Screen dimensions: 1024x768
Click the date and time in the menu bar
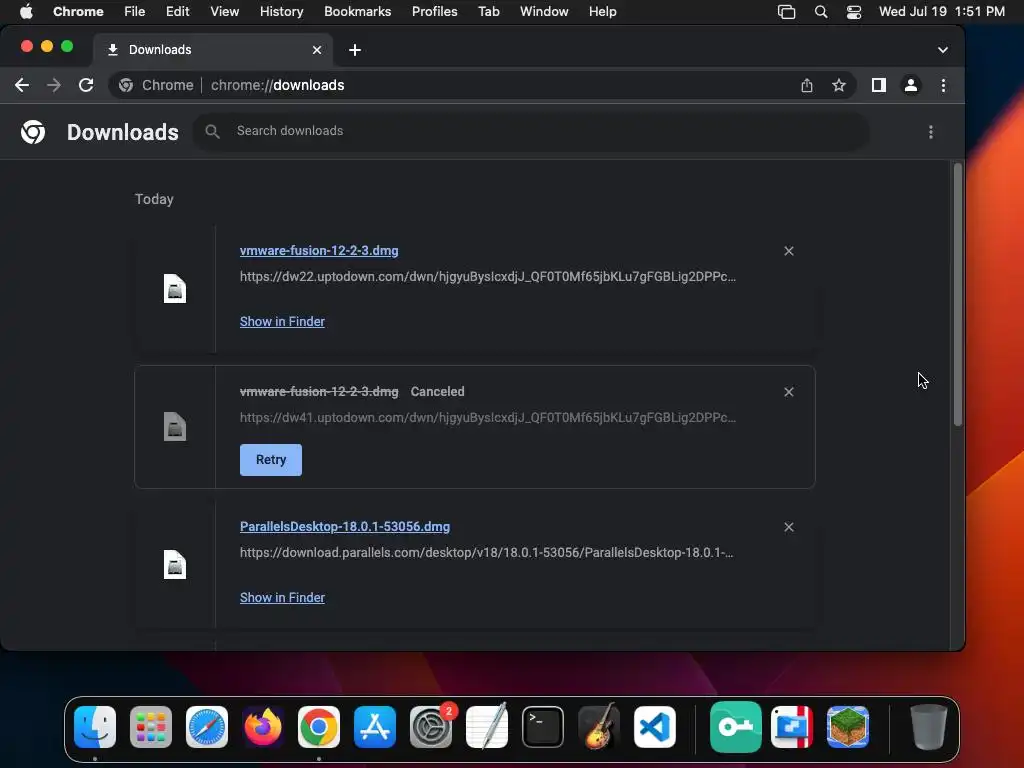(x=942, y=12)
